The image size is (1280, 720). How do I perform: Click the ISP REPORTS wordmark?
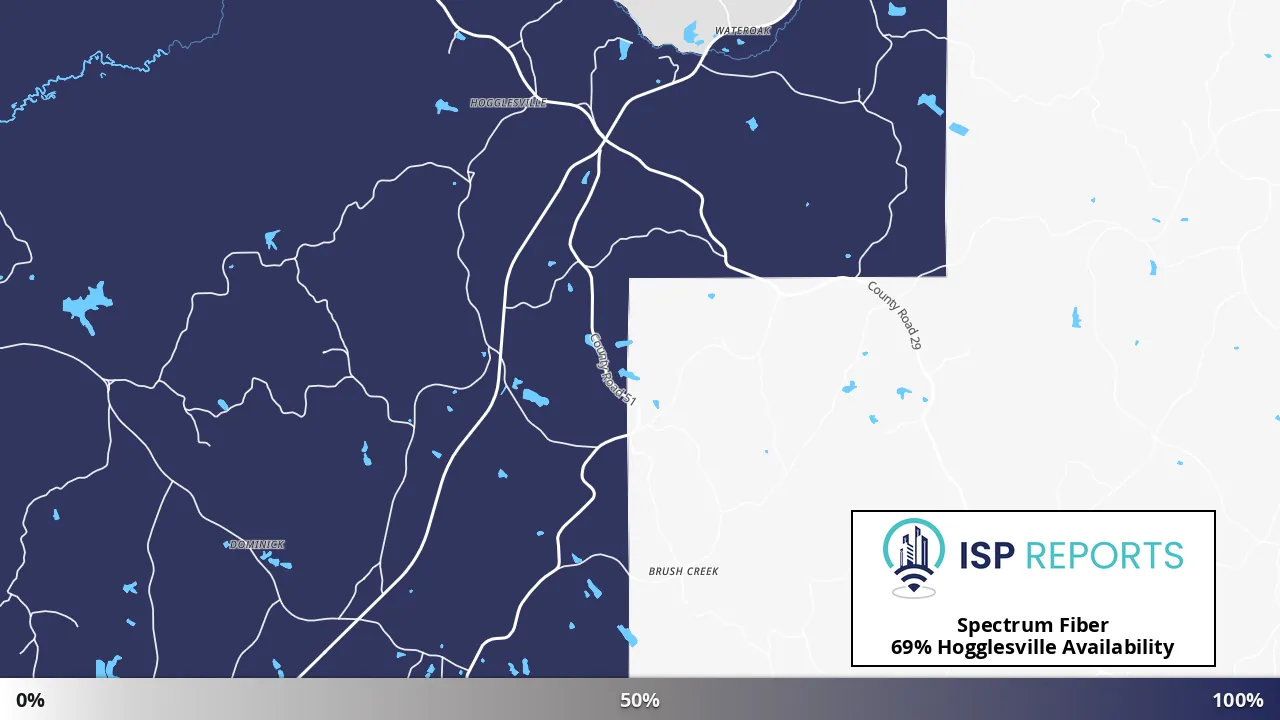click(1071, 555)
